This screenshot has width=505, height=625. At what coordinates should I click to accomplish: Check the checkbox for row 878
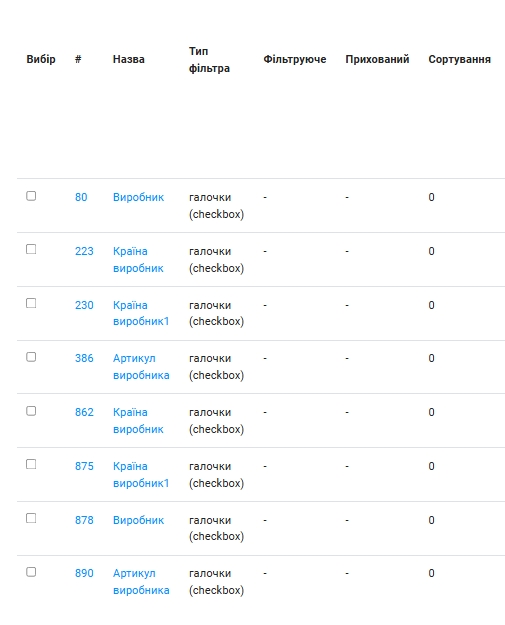click(31, 518)
